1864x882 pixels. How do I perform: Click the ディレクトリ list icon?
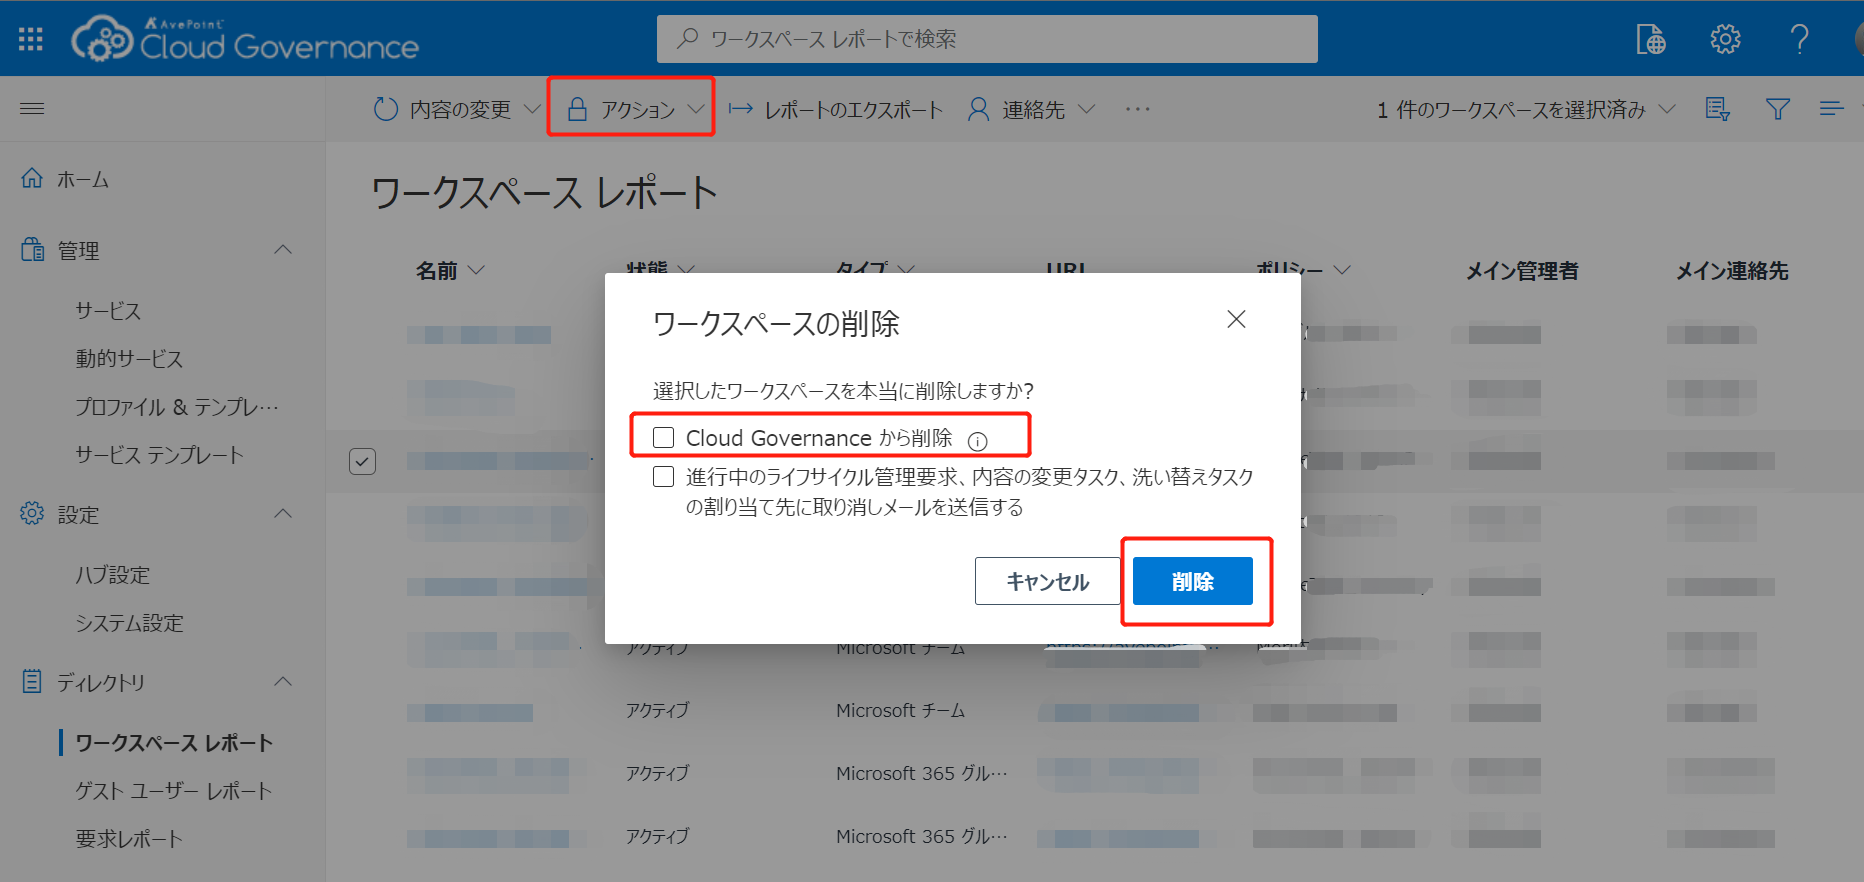(32, 681)
